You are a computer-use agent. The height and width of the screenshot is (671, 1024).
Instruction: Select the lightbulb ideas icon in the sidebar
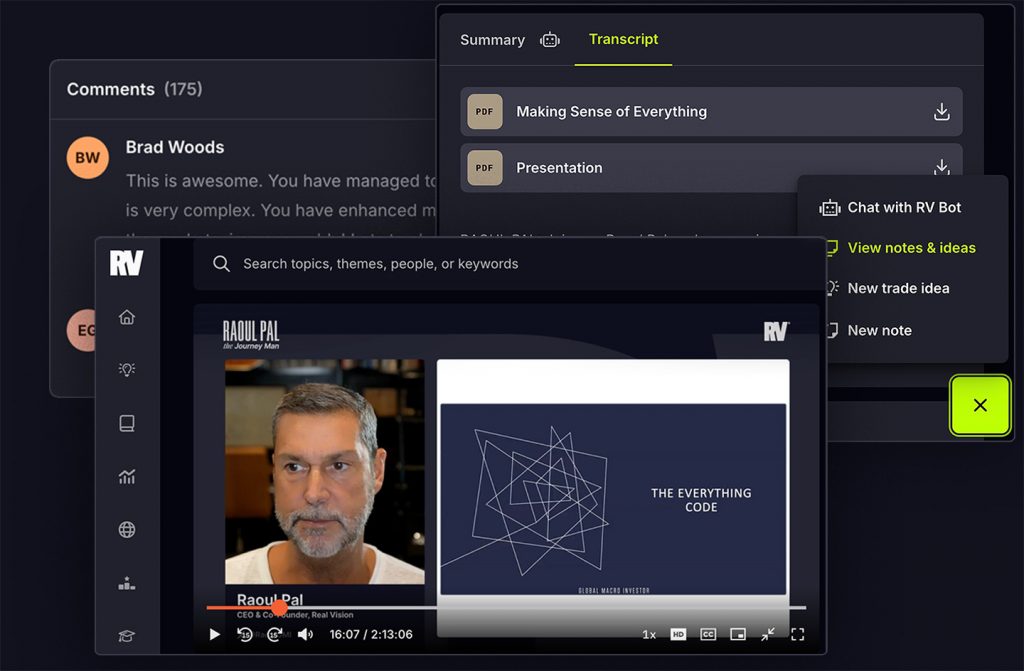pyautogui.click(x=126, y=369)
